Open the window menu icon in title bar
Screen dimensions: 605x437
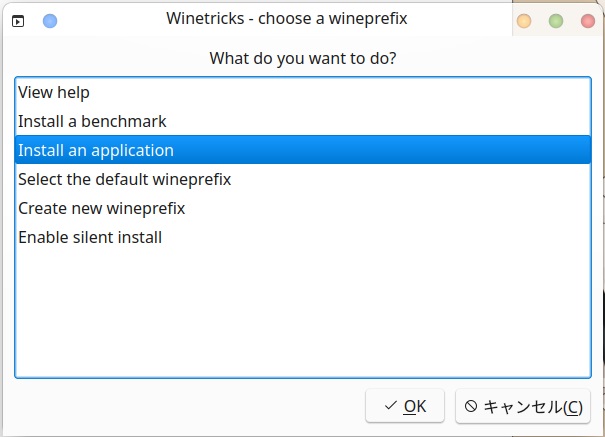pyautogui.click(x=18, y=20)
